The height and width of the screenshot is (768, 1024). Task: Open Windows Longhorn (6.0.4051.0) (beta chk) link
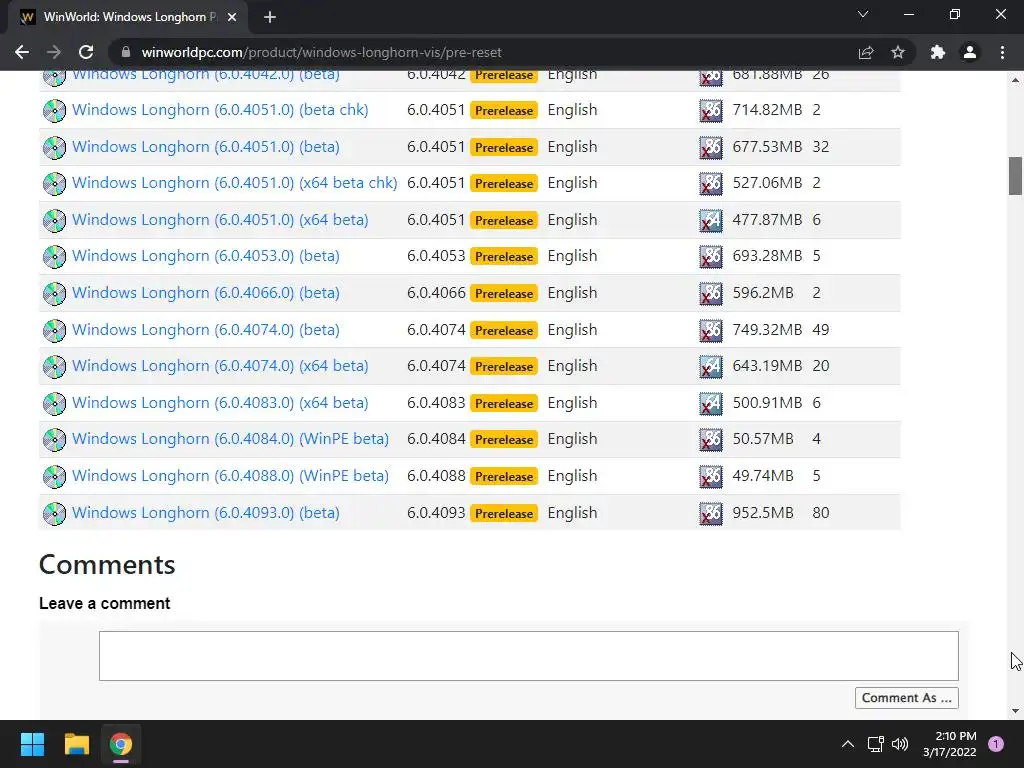(220, 110)
